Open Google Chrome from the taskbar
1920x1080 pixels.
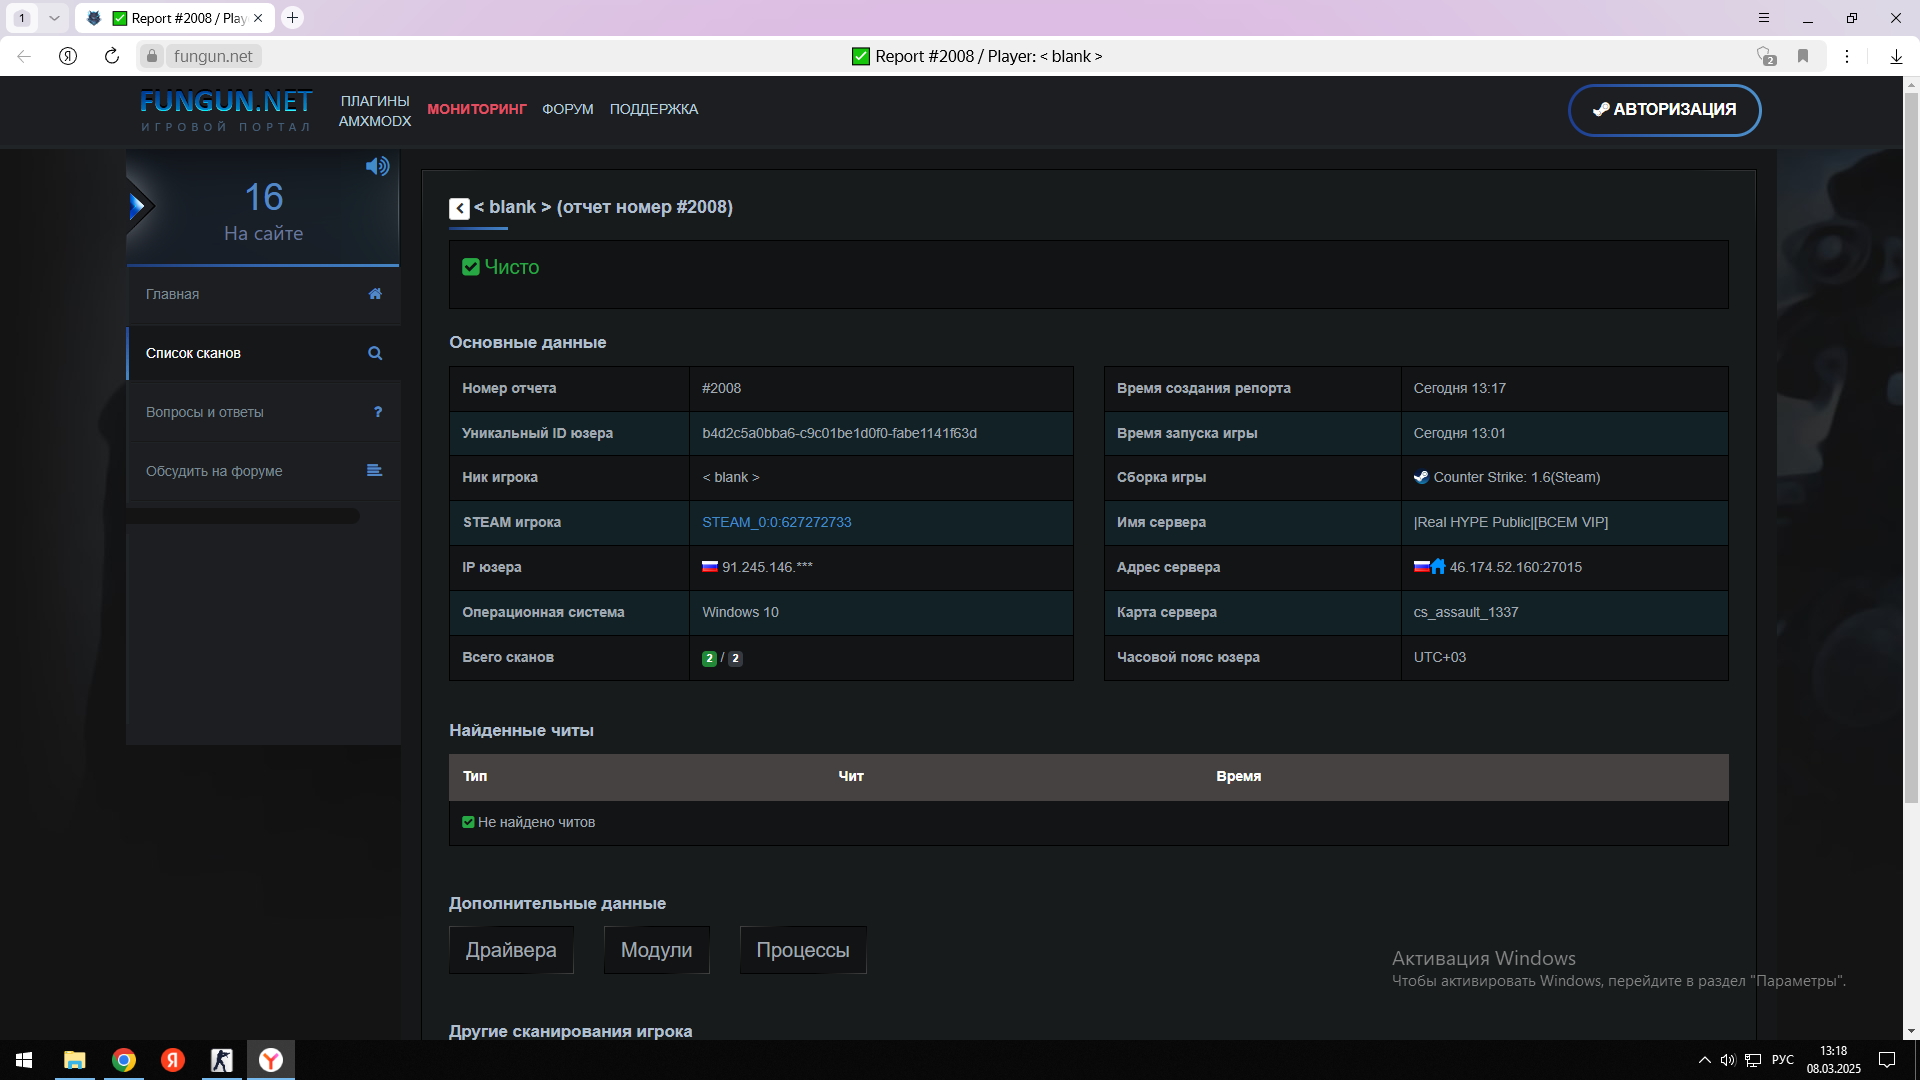[124, 1060]
